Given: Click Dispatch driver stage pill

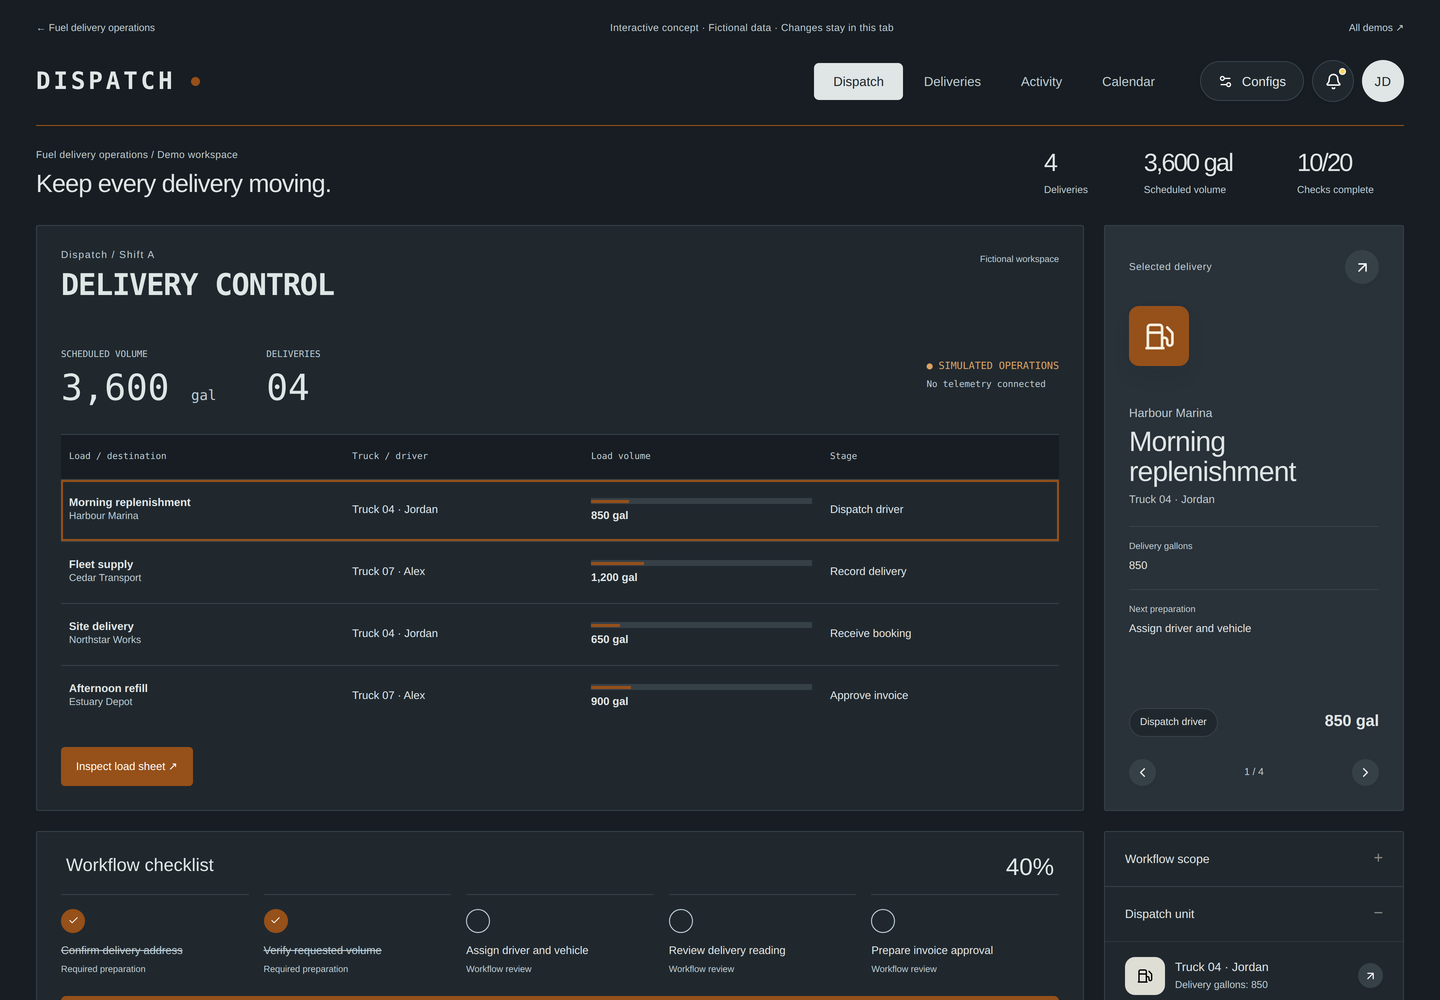Looking at the screenshot, I should pyautogui.click(x=1173, y=722).
